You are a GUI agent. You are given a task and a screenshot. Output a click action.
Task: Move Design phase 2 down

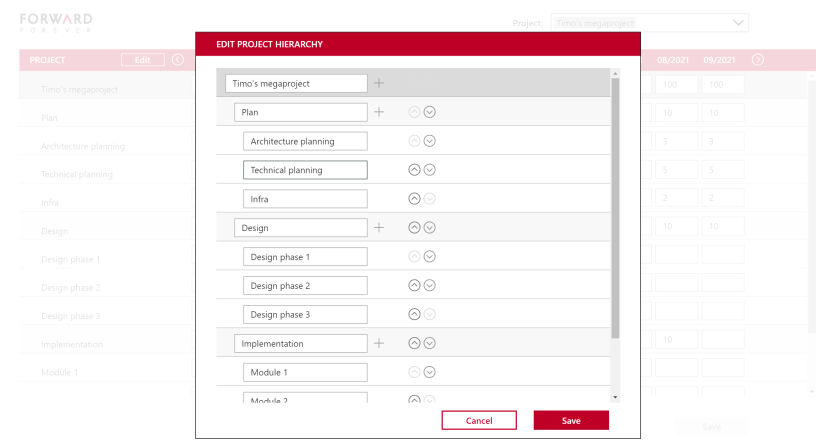pyautogui.click(x=430, y=286)
